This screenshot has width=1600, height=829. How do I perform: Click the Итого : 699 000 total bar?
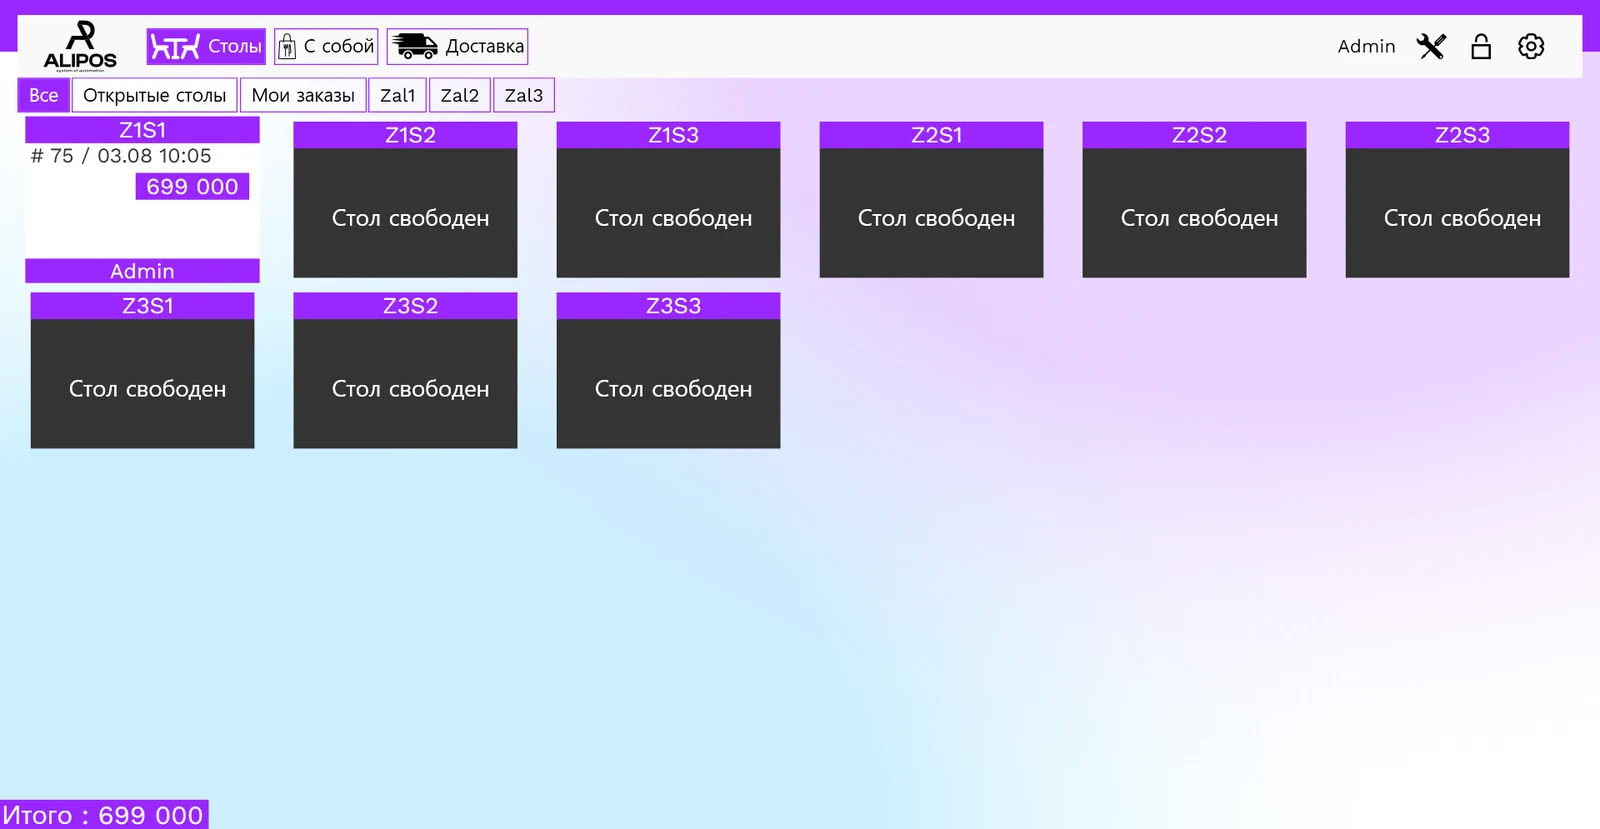coord(104,815)
